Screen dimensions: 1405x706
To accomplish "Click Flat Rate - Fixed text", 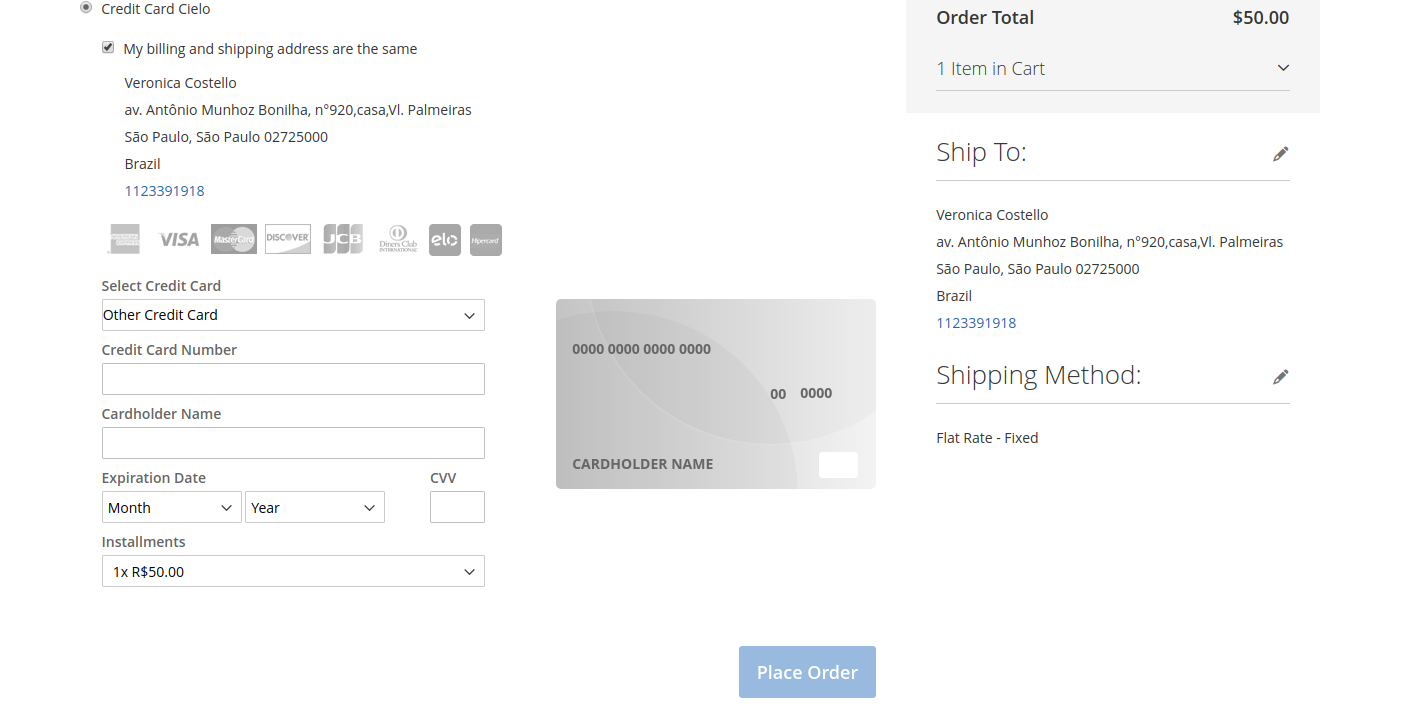I will click(987, 438).
